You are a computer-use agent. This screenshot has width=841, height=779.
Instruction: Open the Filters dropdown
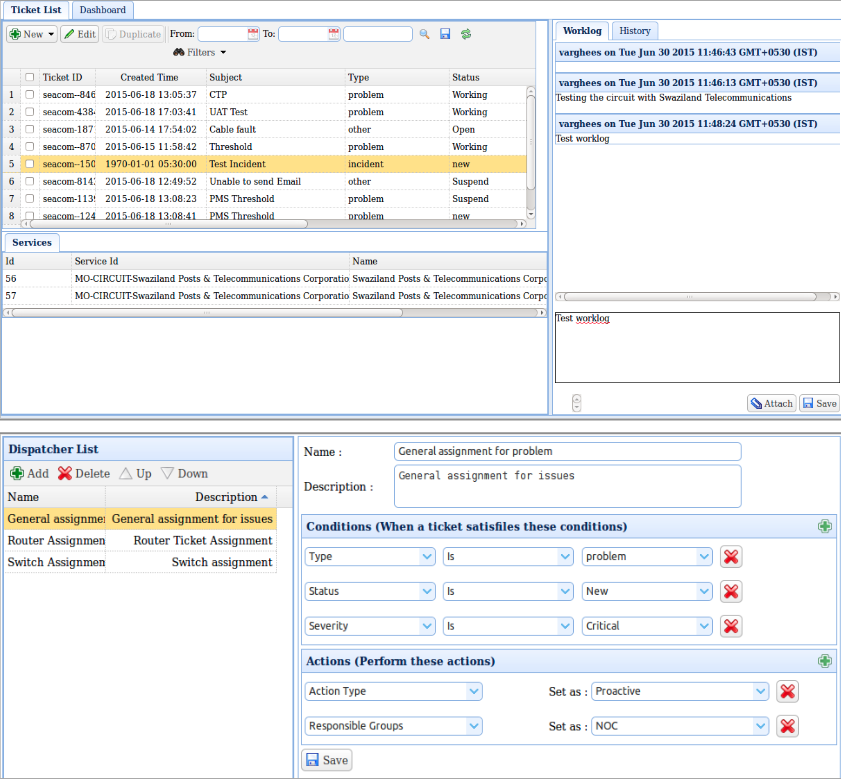200,52
